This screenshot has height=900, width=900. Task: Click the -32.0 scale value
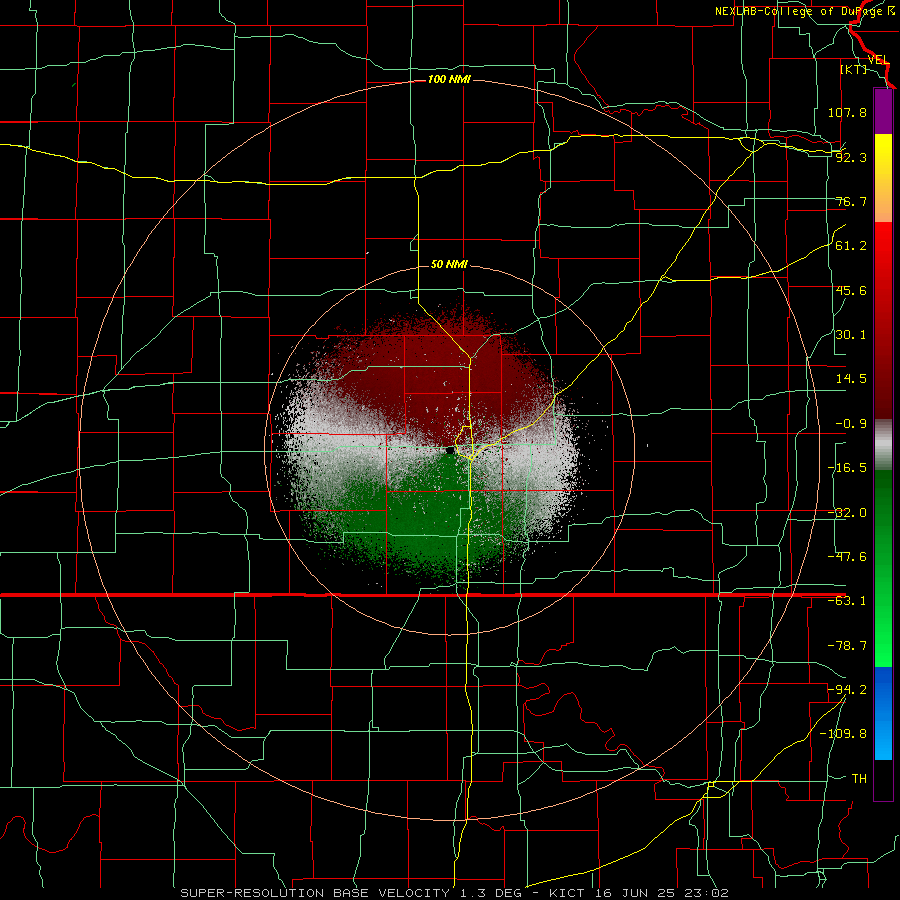pos(847,513)
